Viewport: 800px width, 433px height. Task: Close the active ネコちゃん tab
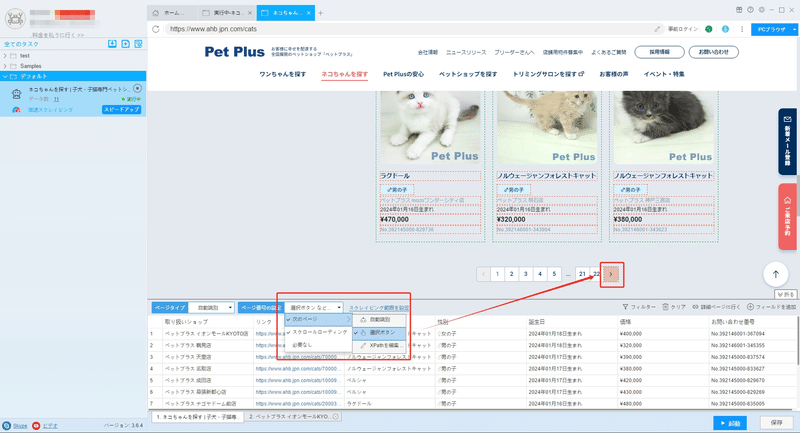[308, 13]
